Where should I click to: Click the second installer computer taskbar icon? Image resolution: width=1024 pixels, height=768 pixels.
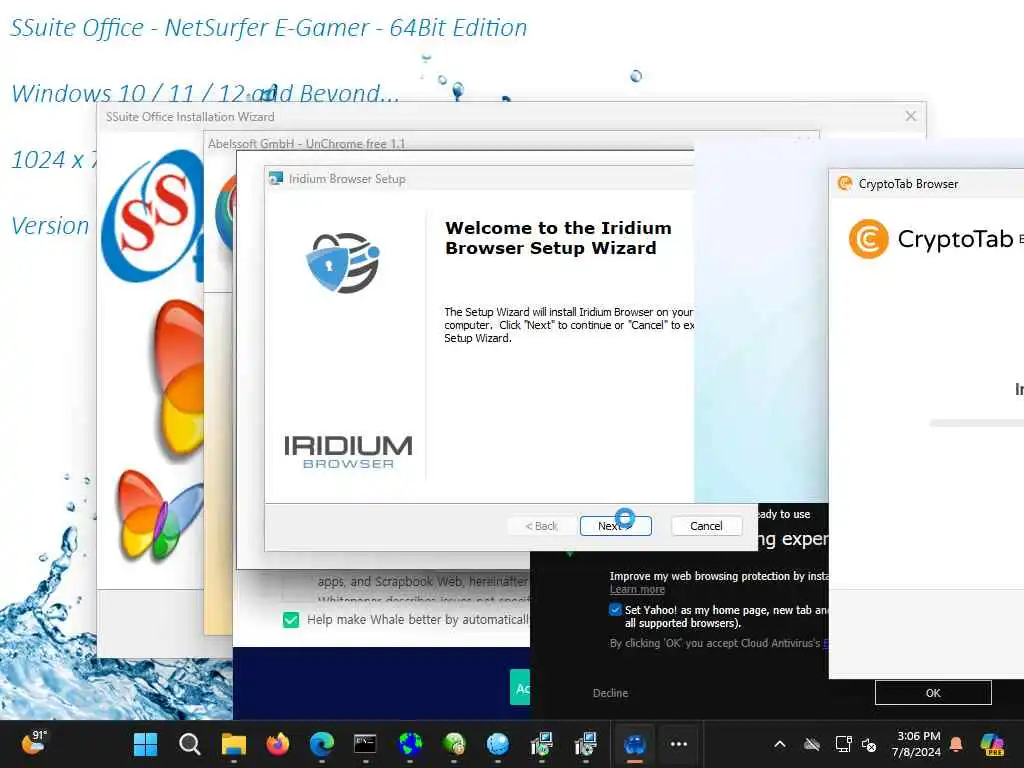(586, 744)
